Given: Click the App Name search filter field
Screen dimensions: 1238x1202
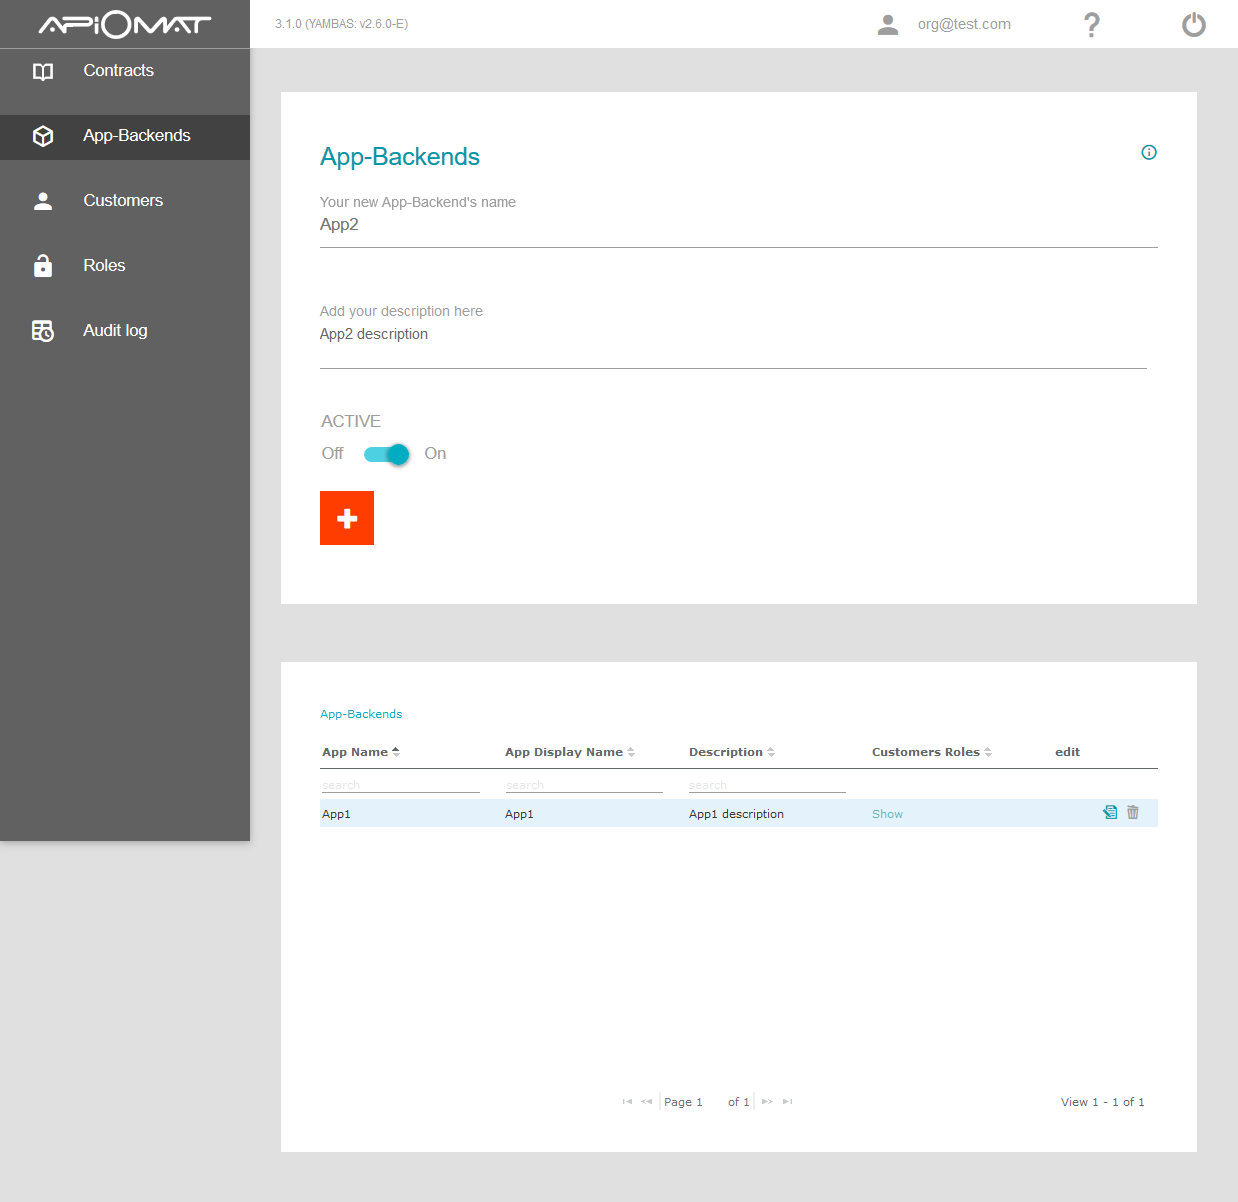Looking at the screenshot, I should point(400,785).
